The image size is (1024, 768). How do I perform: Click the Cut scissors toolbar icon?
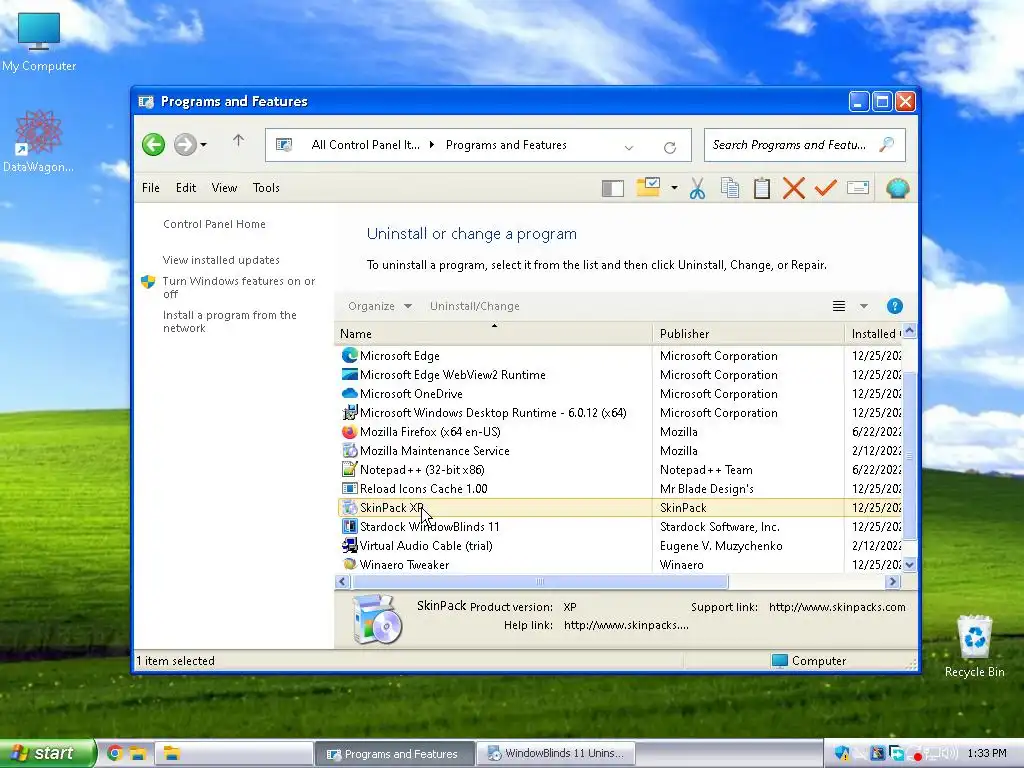click(x=697, y=189)
